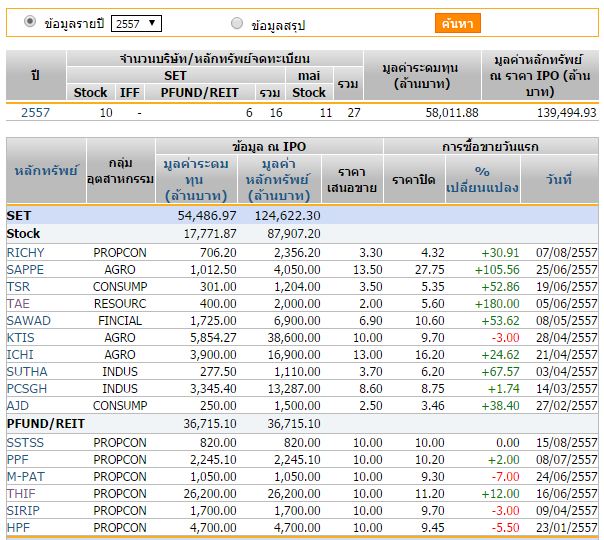Open the PCSGH security link

point(27,388)
